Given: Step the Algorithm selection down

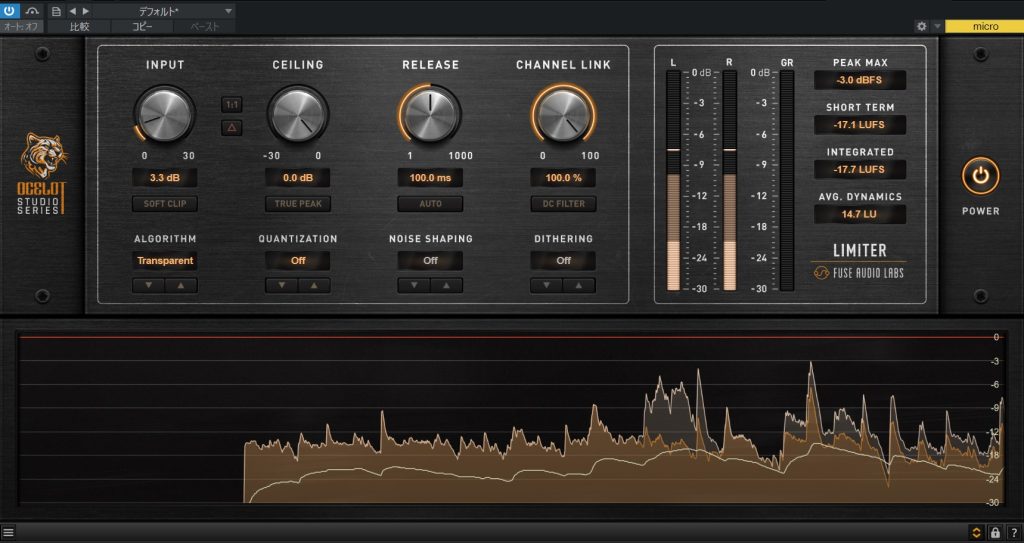Looking at the screenshot, I should (149, 285).
